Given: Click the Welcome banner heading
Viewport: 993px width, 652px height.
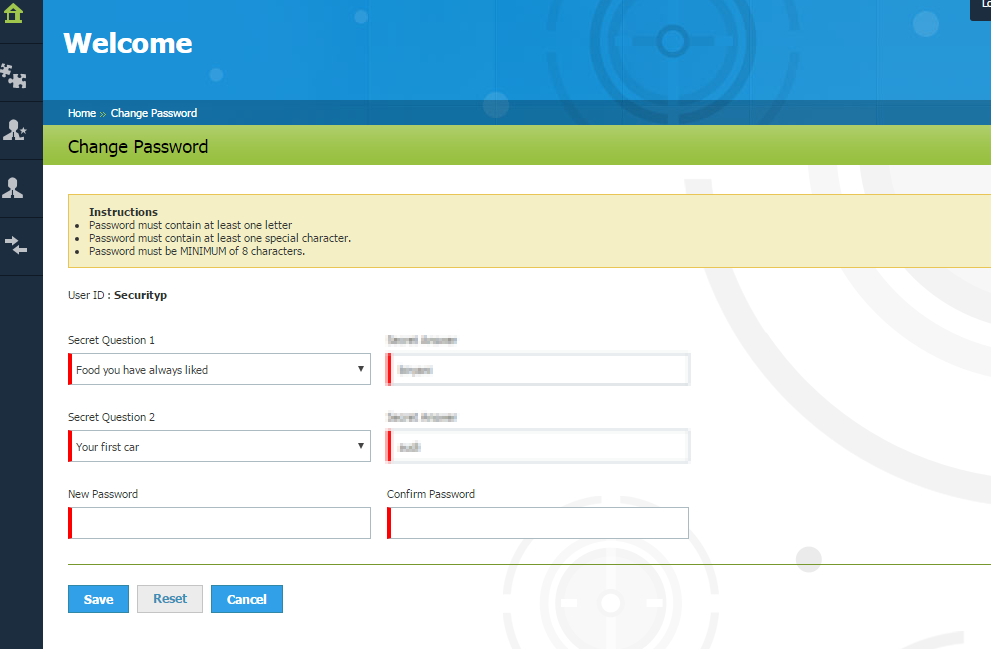Looking at the screenshot, I should click(128, 44).
